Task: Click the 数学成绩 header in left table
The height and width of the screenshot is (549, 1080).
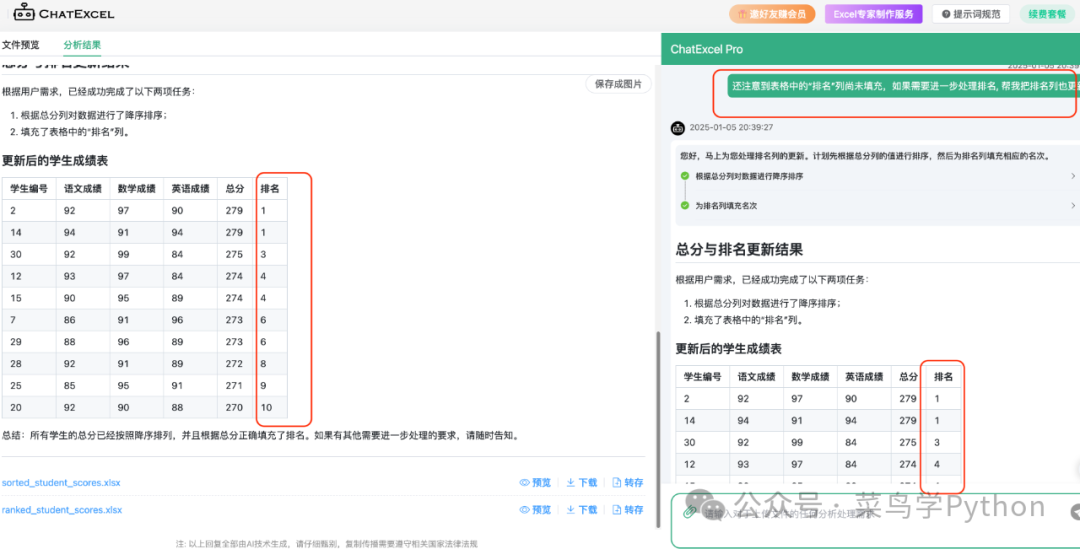Action: pos(136,189)
